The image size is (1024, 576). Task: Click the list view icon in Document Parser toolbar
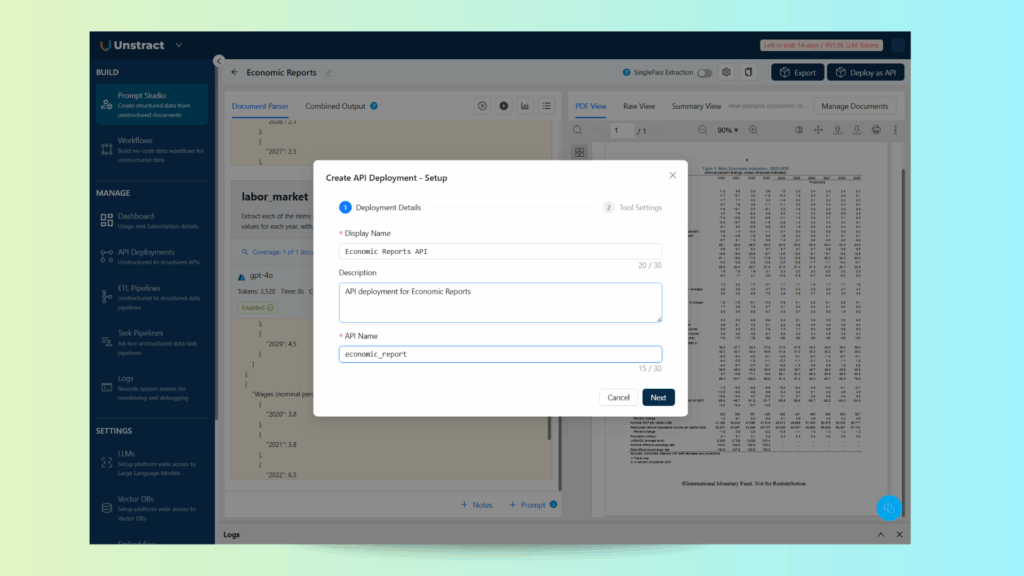click(547, 106)
